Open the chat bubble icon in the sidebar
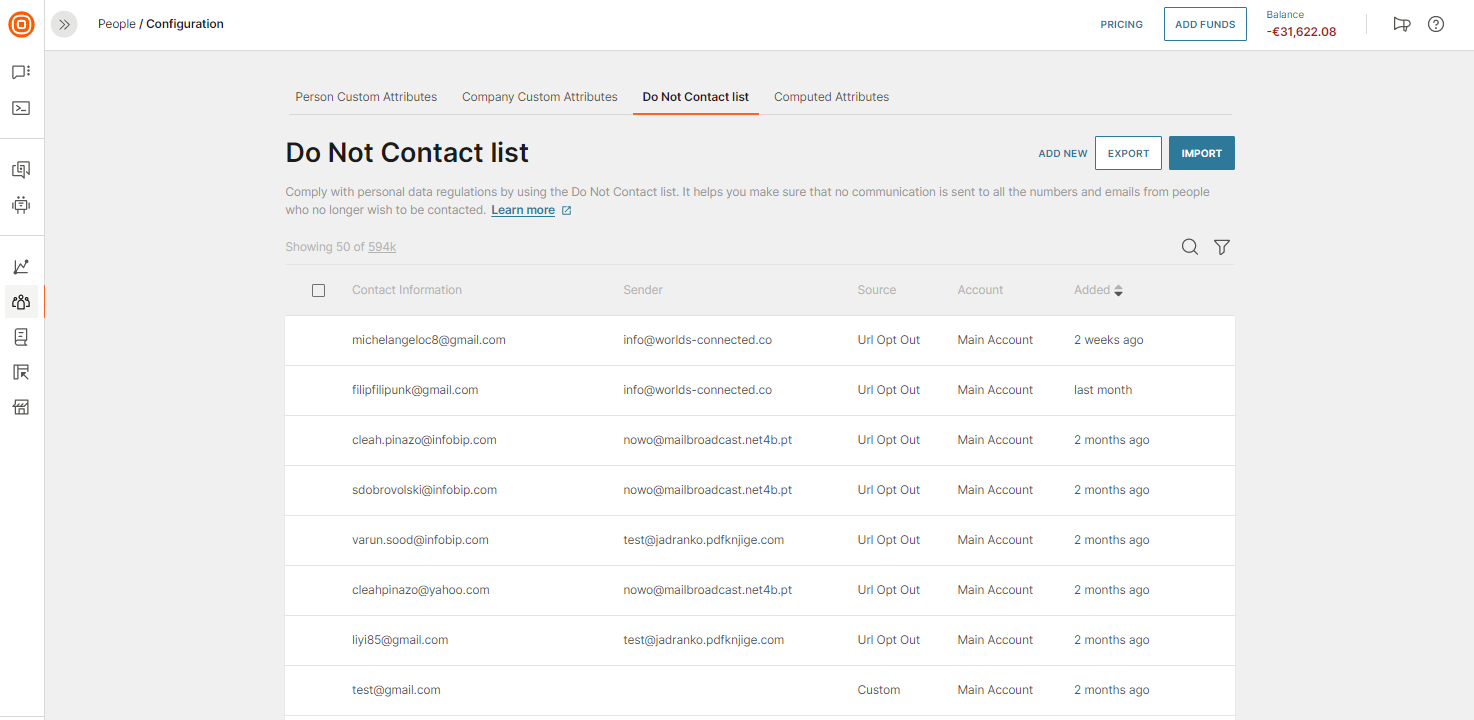Viewport: 1474px width, 720px height. click(x=21, y=72)
